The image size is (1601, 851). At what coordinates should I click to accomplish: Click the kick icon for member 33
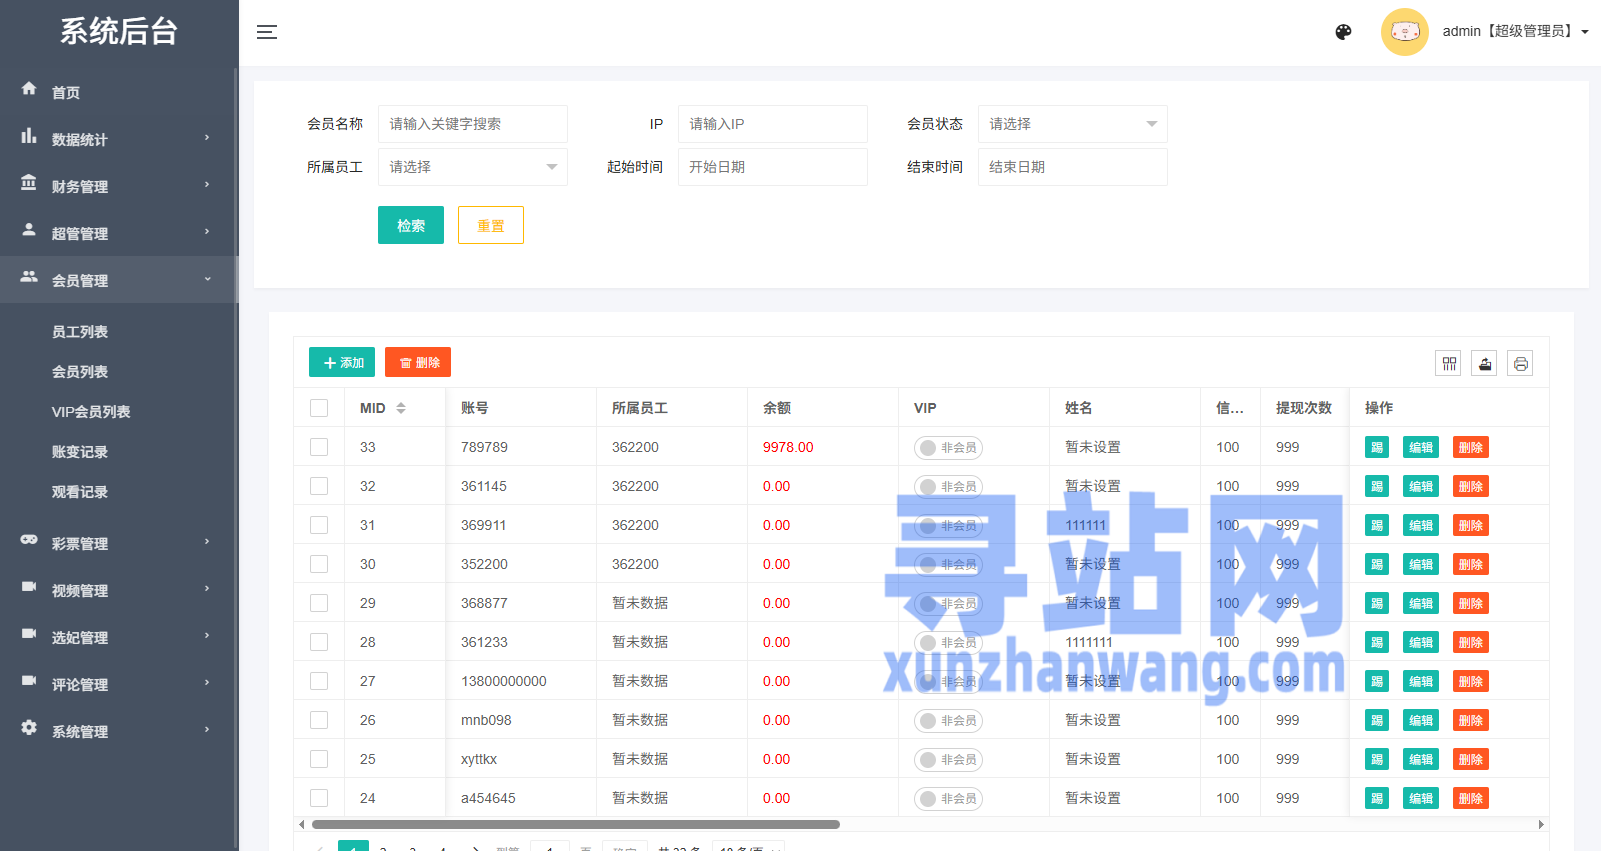coord(1377,447)
